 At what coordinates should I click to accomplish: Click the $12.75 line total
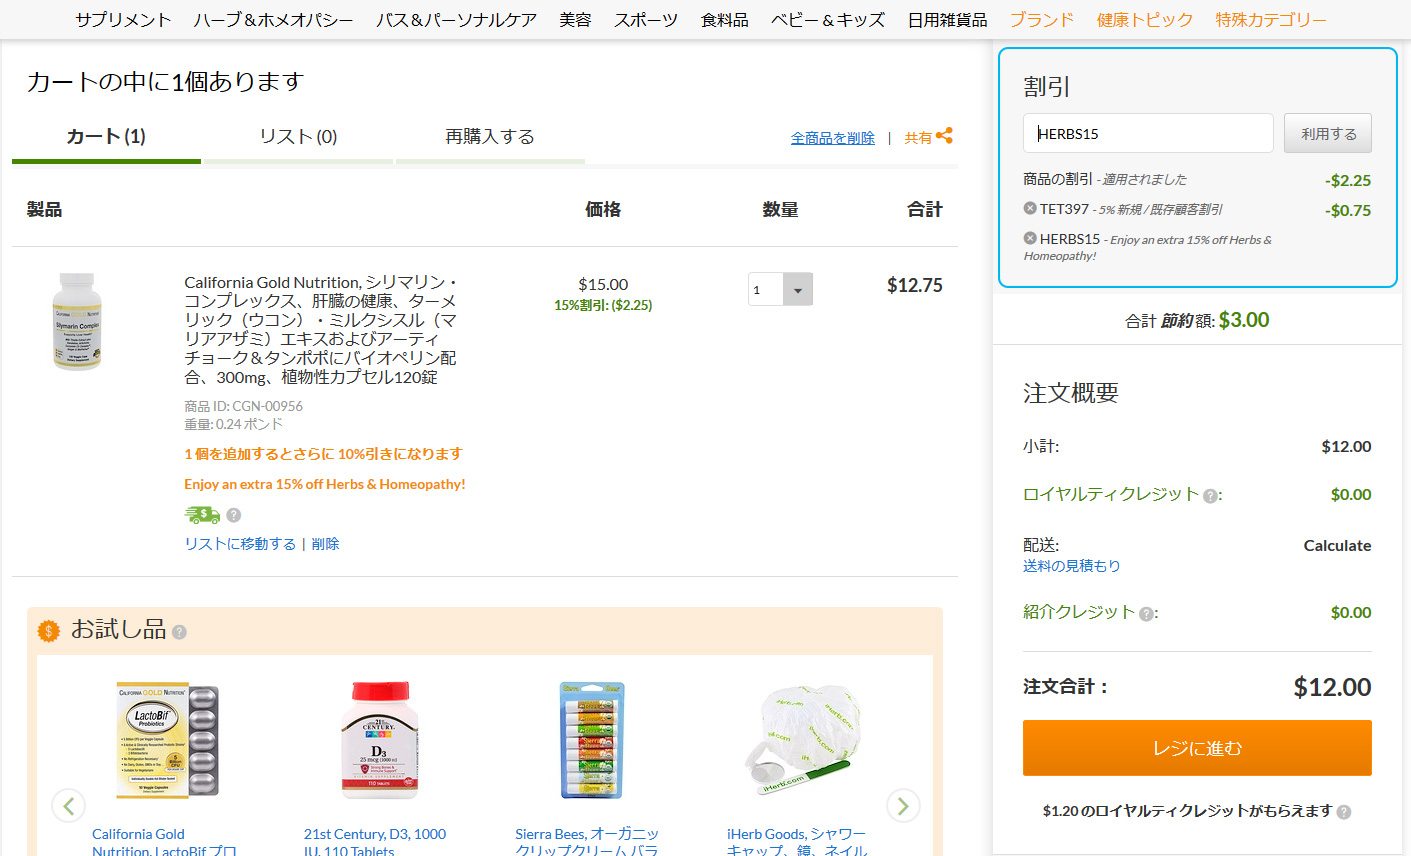[915, 286]
